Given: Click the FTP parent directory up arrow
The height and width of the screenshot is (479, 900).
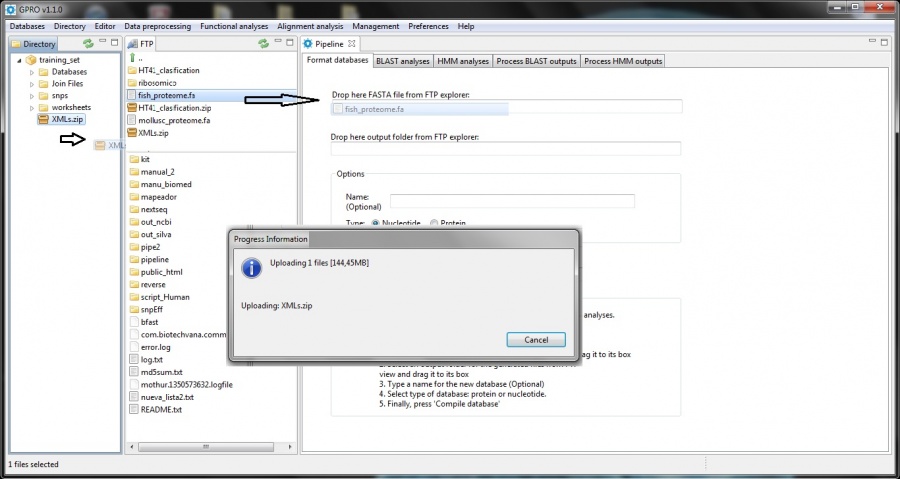Looking at the screenshot, I should (132, 58).
